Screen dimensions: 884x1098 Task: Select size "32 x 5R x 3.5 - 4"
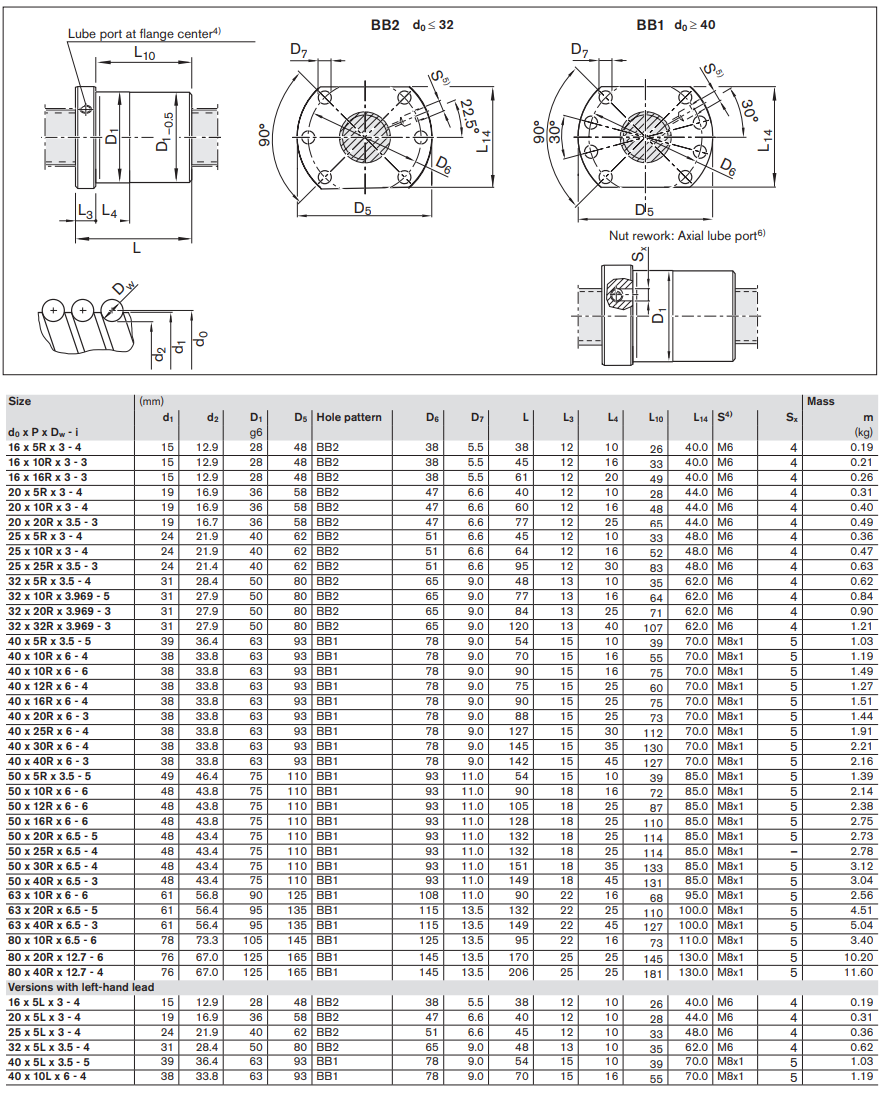tap(49, 581)
